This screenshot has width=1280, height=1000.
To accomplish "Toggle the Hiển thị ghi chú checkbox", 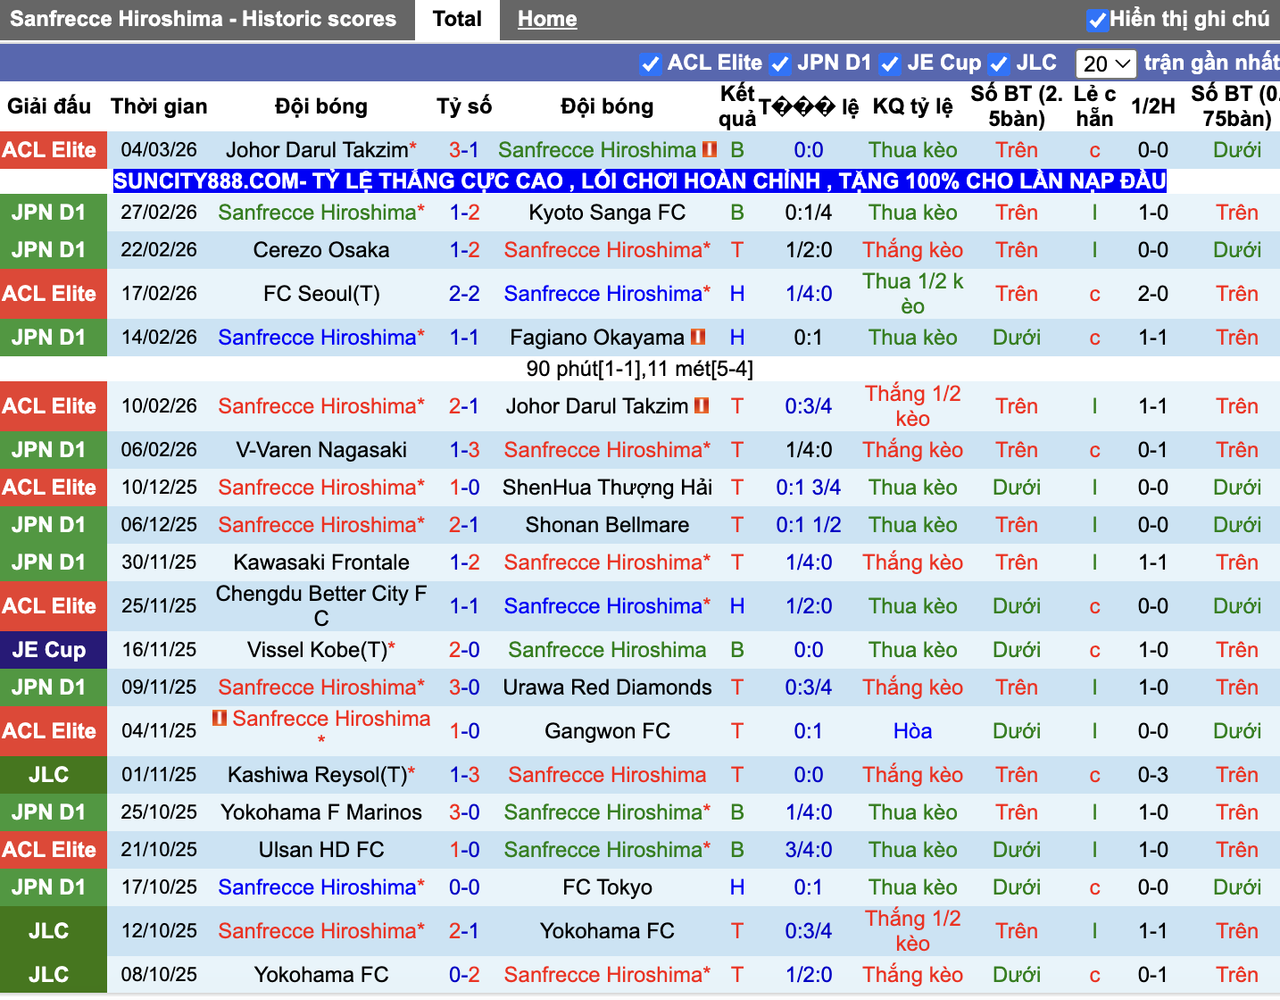I will click(1097, 20).
